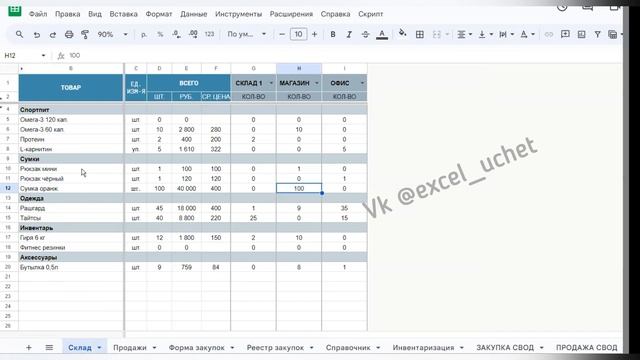The width and height of the screenshot is (640, 360).
Task: Open horizontal align options
Action: 464,35
